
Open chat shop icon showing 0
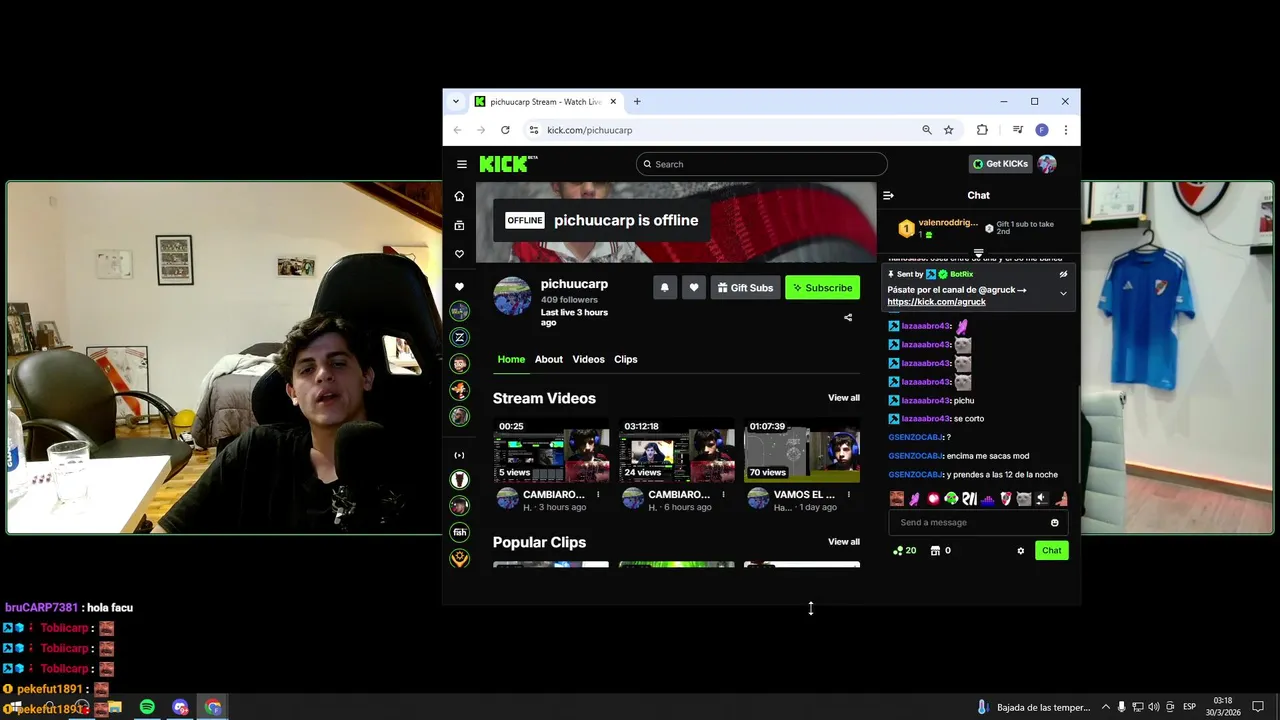(940, 551)
